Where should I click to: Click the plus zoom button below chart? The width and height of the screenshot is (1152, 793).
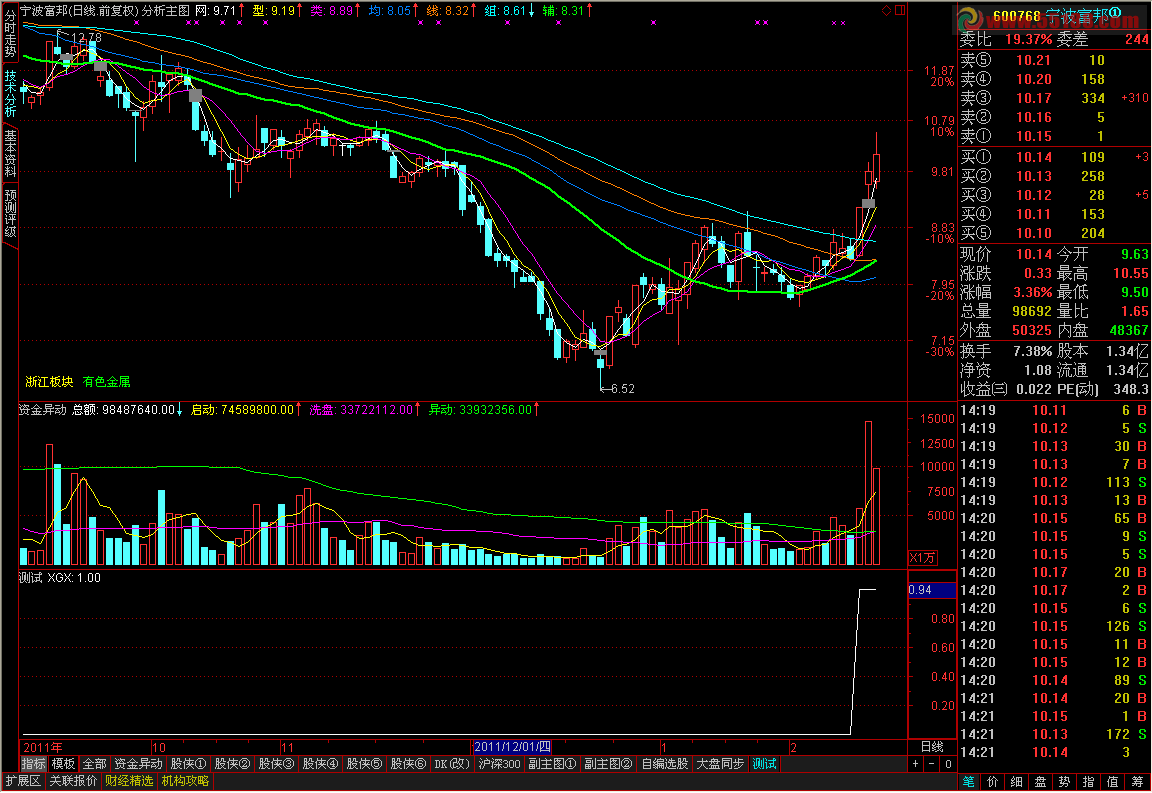[x=915, y=764]
